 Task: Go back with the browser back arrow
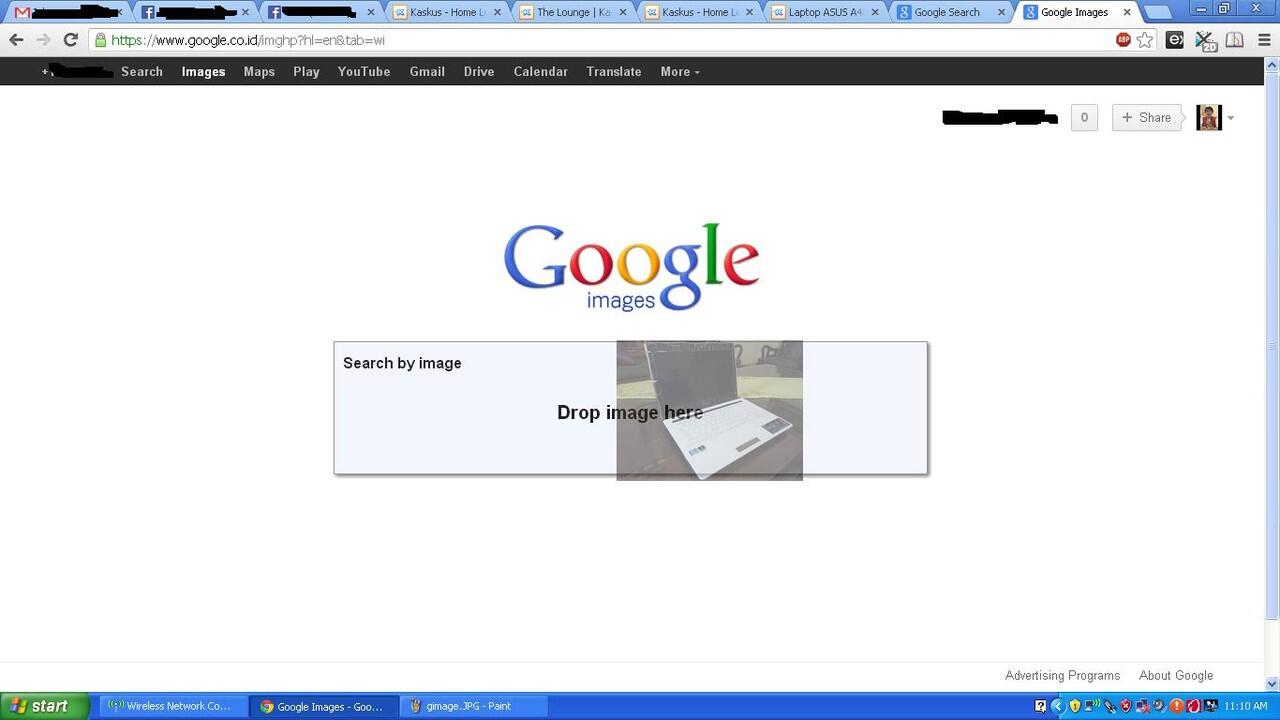[x=16, y=40]
